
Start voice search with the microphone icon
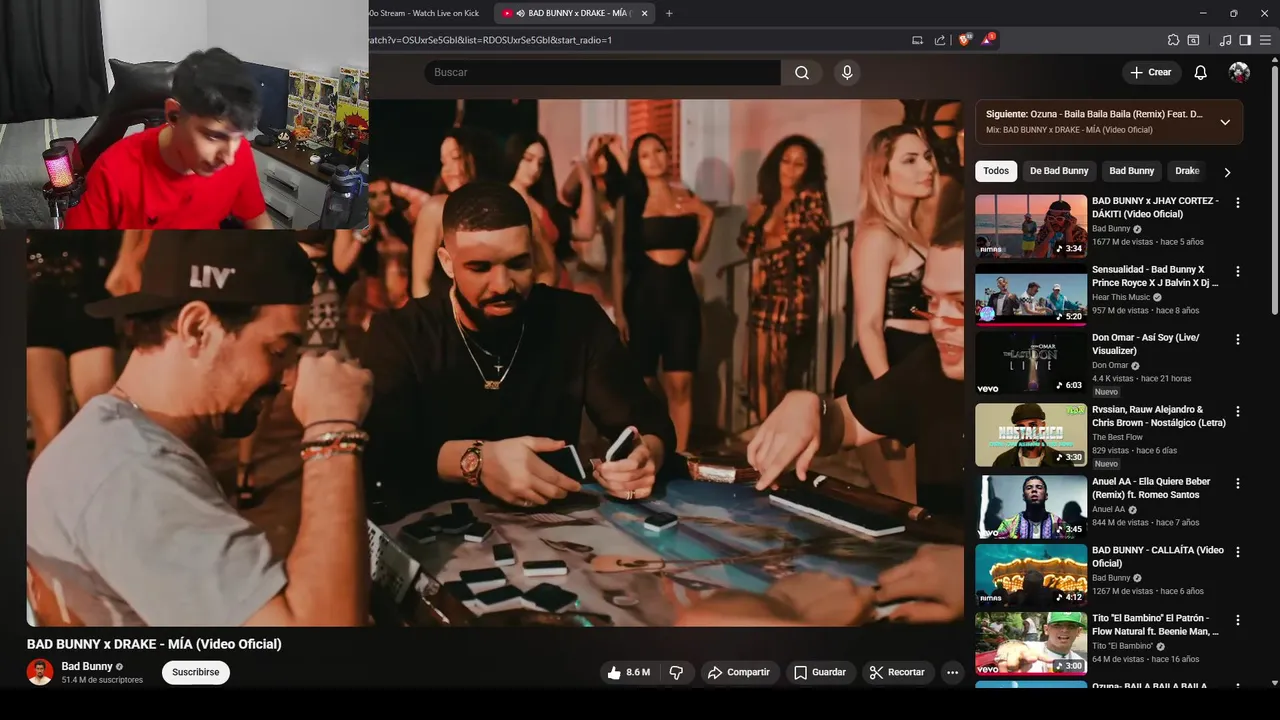847,72
